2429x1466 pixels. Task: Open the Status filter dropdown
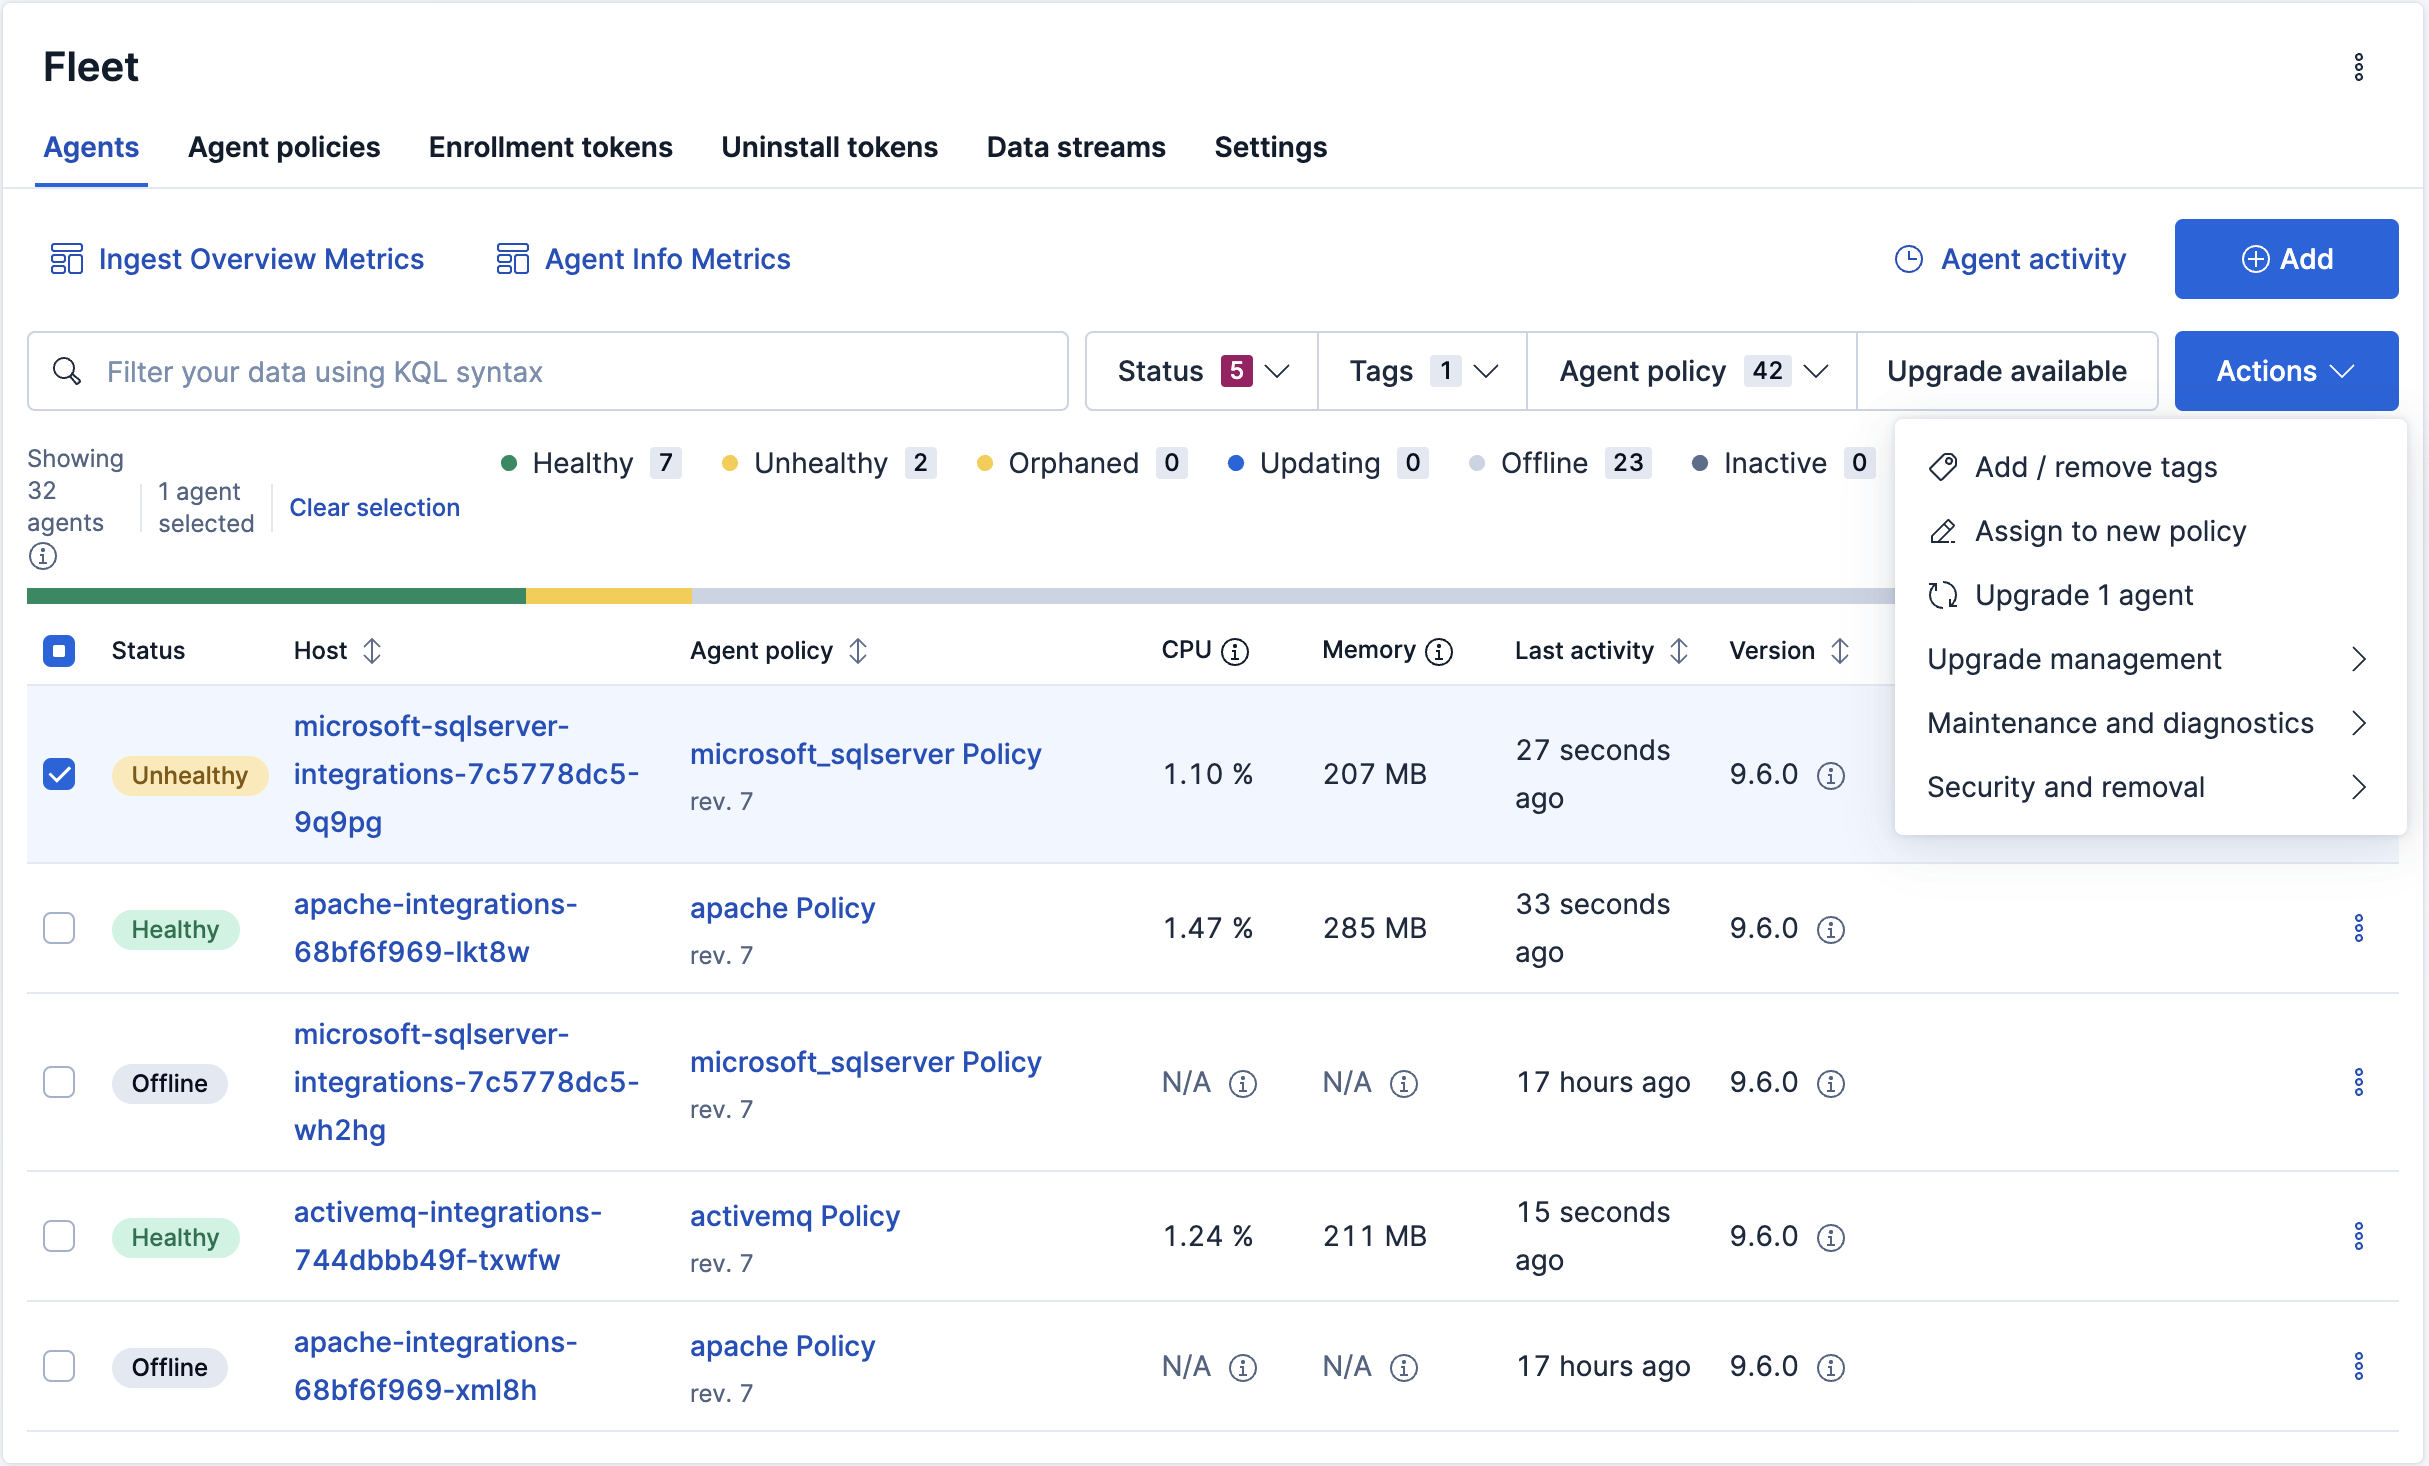pos(1202,371)
